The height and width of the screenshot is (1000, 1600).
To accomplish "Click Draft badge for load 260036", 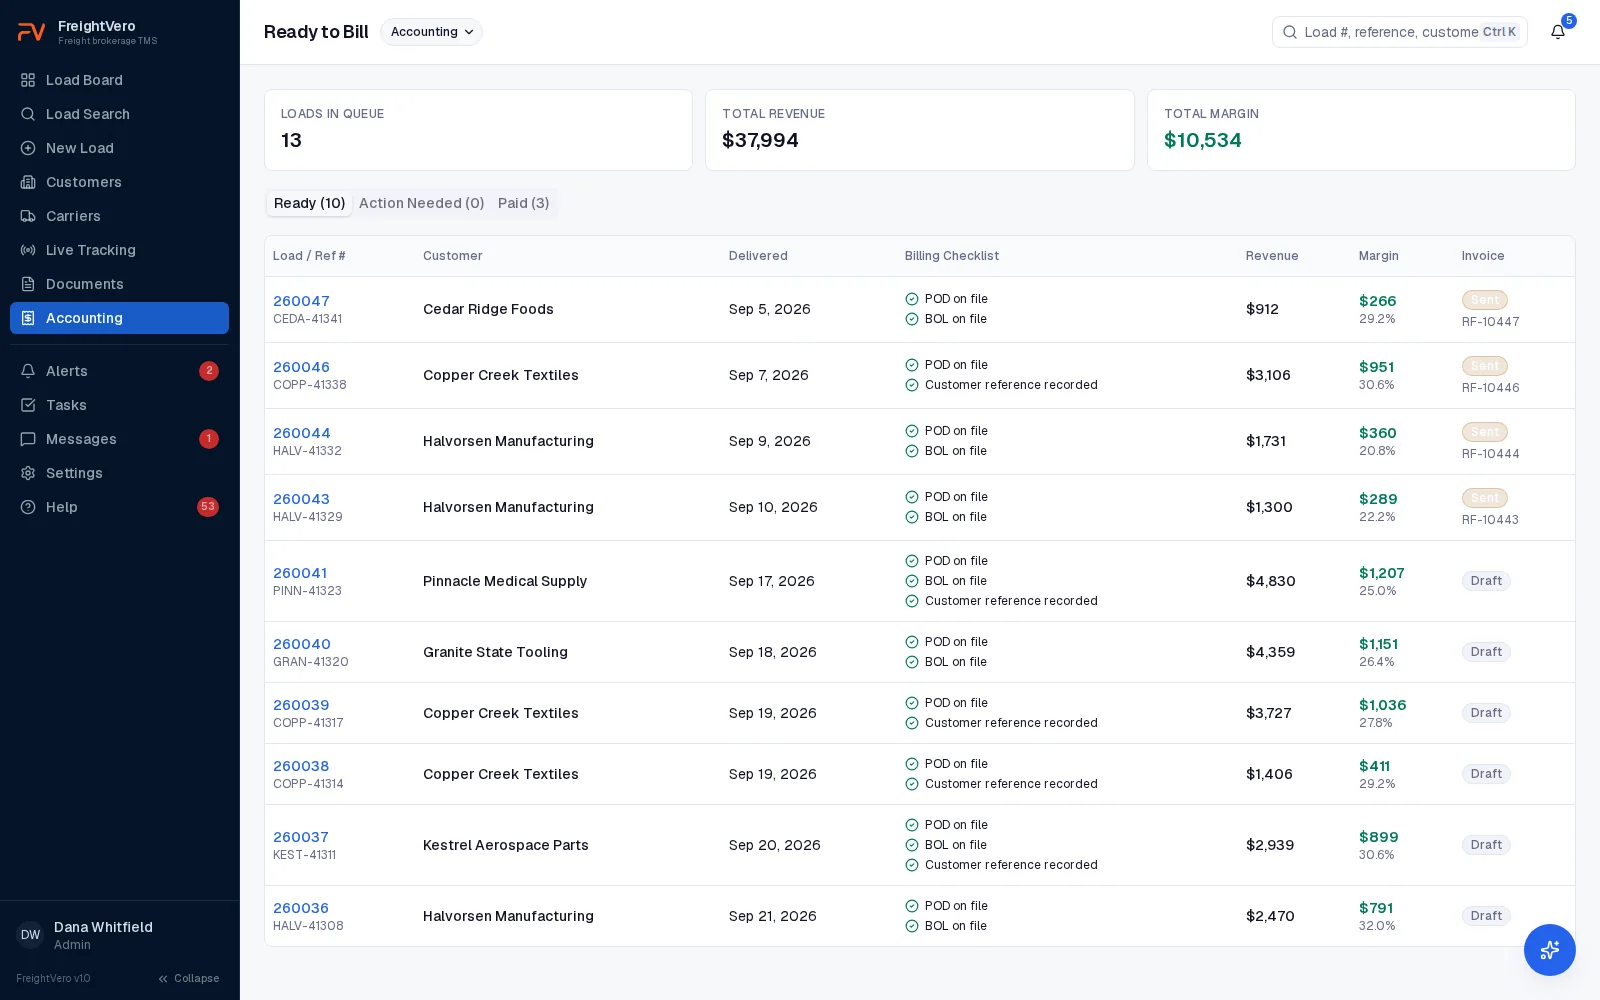I will pos(1486,916).
